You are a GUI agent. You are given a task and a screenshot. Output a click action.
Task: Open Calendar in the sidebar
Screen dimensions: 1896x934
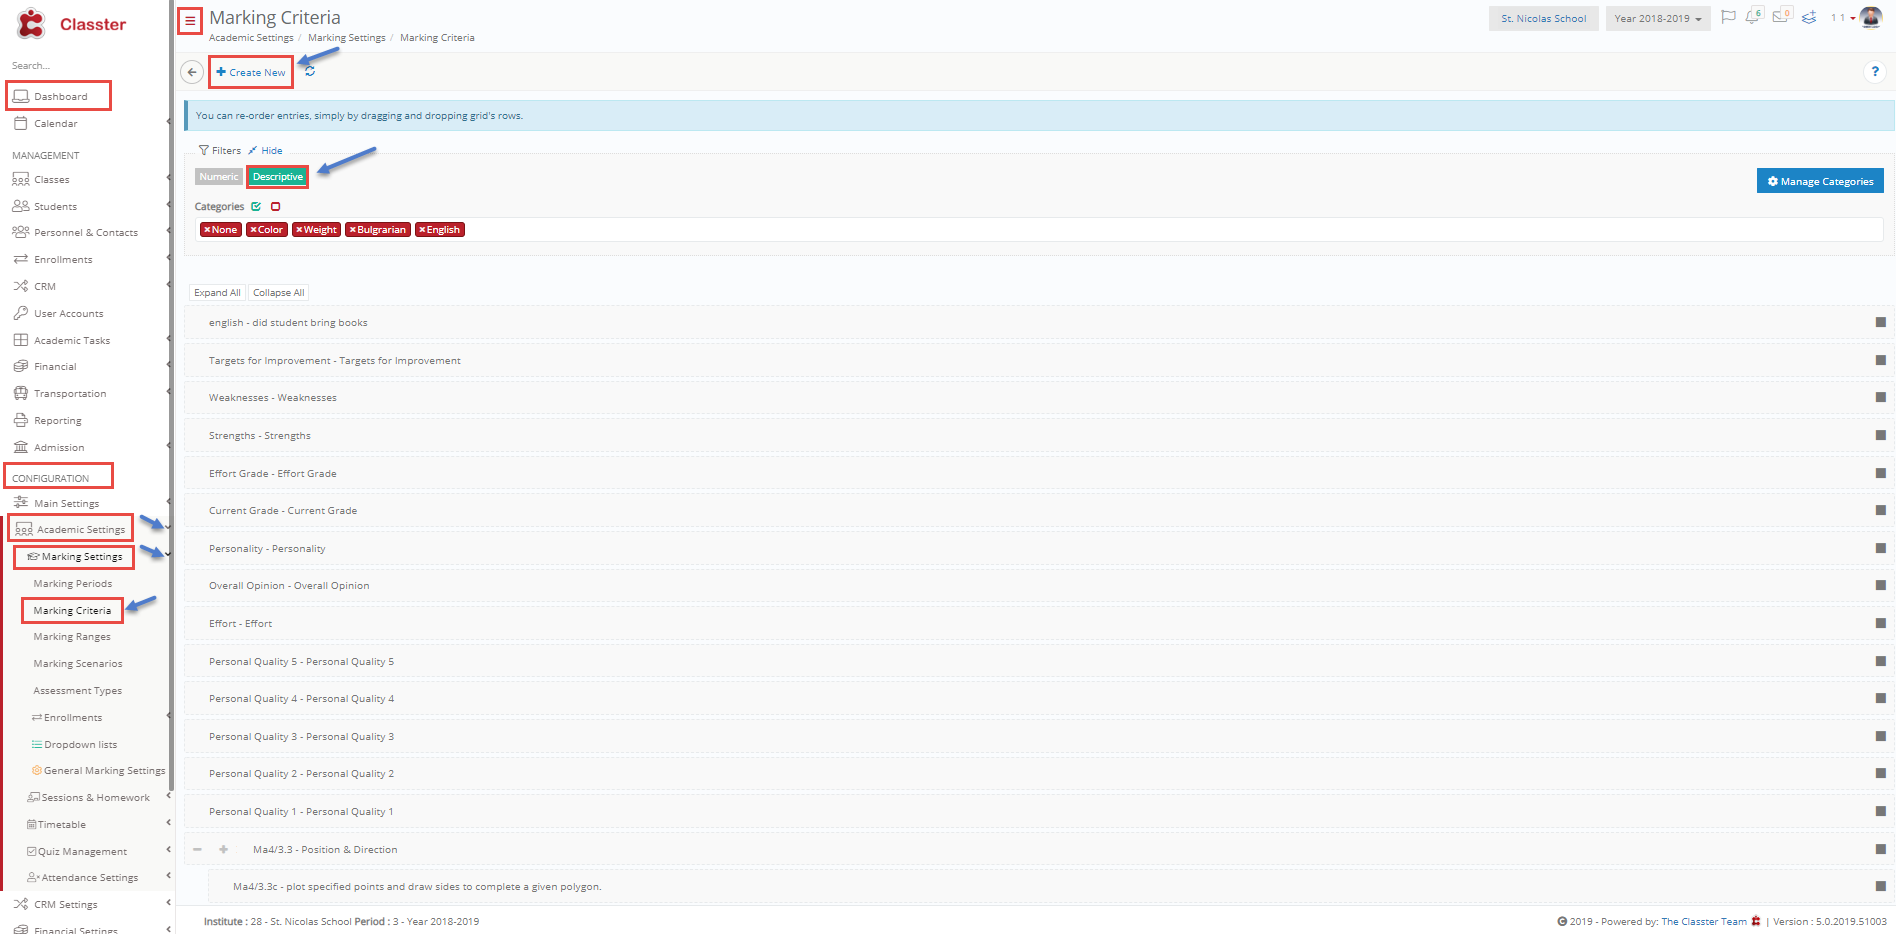pyautogui.click(x=55, y=123)
